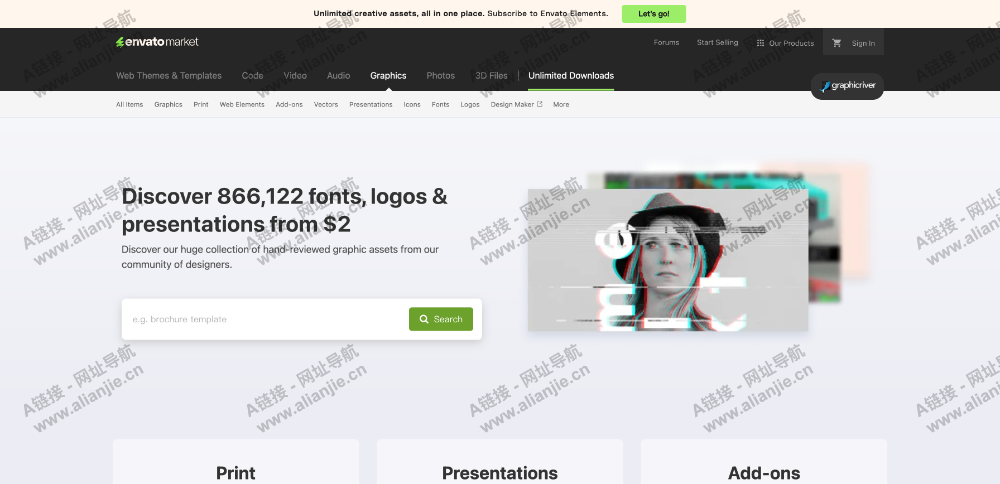
Task: Click the GraphicRiver badge logo
Action: (x=847, y=86)
